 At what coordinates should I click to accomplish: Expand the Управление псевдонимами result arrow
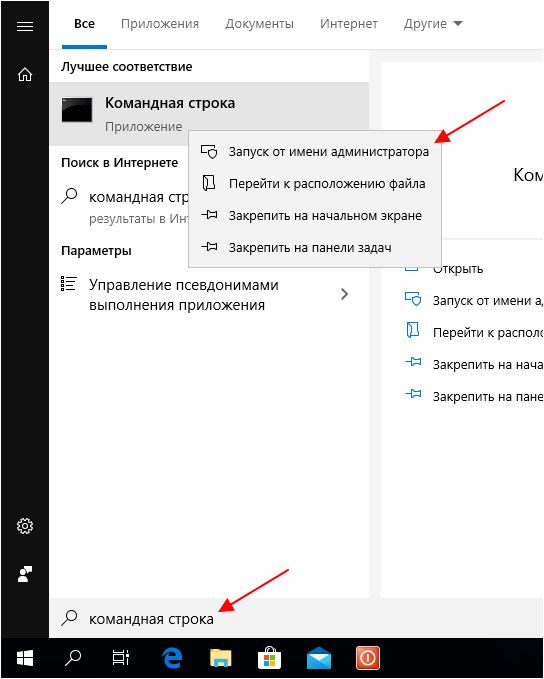[x=344, y=294]
